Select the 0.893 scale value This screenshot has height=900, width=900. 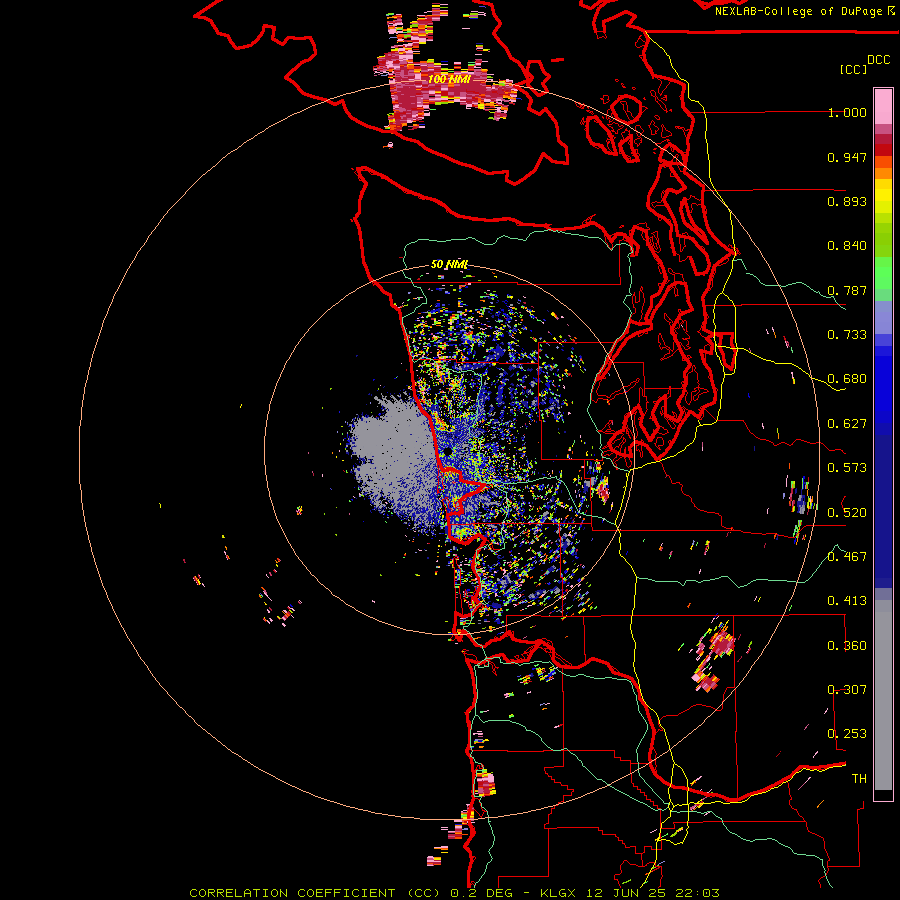847,201
